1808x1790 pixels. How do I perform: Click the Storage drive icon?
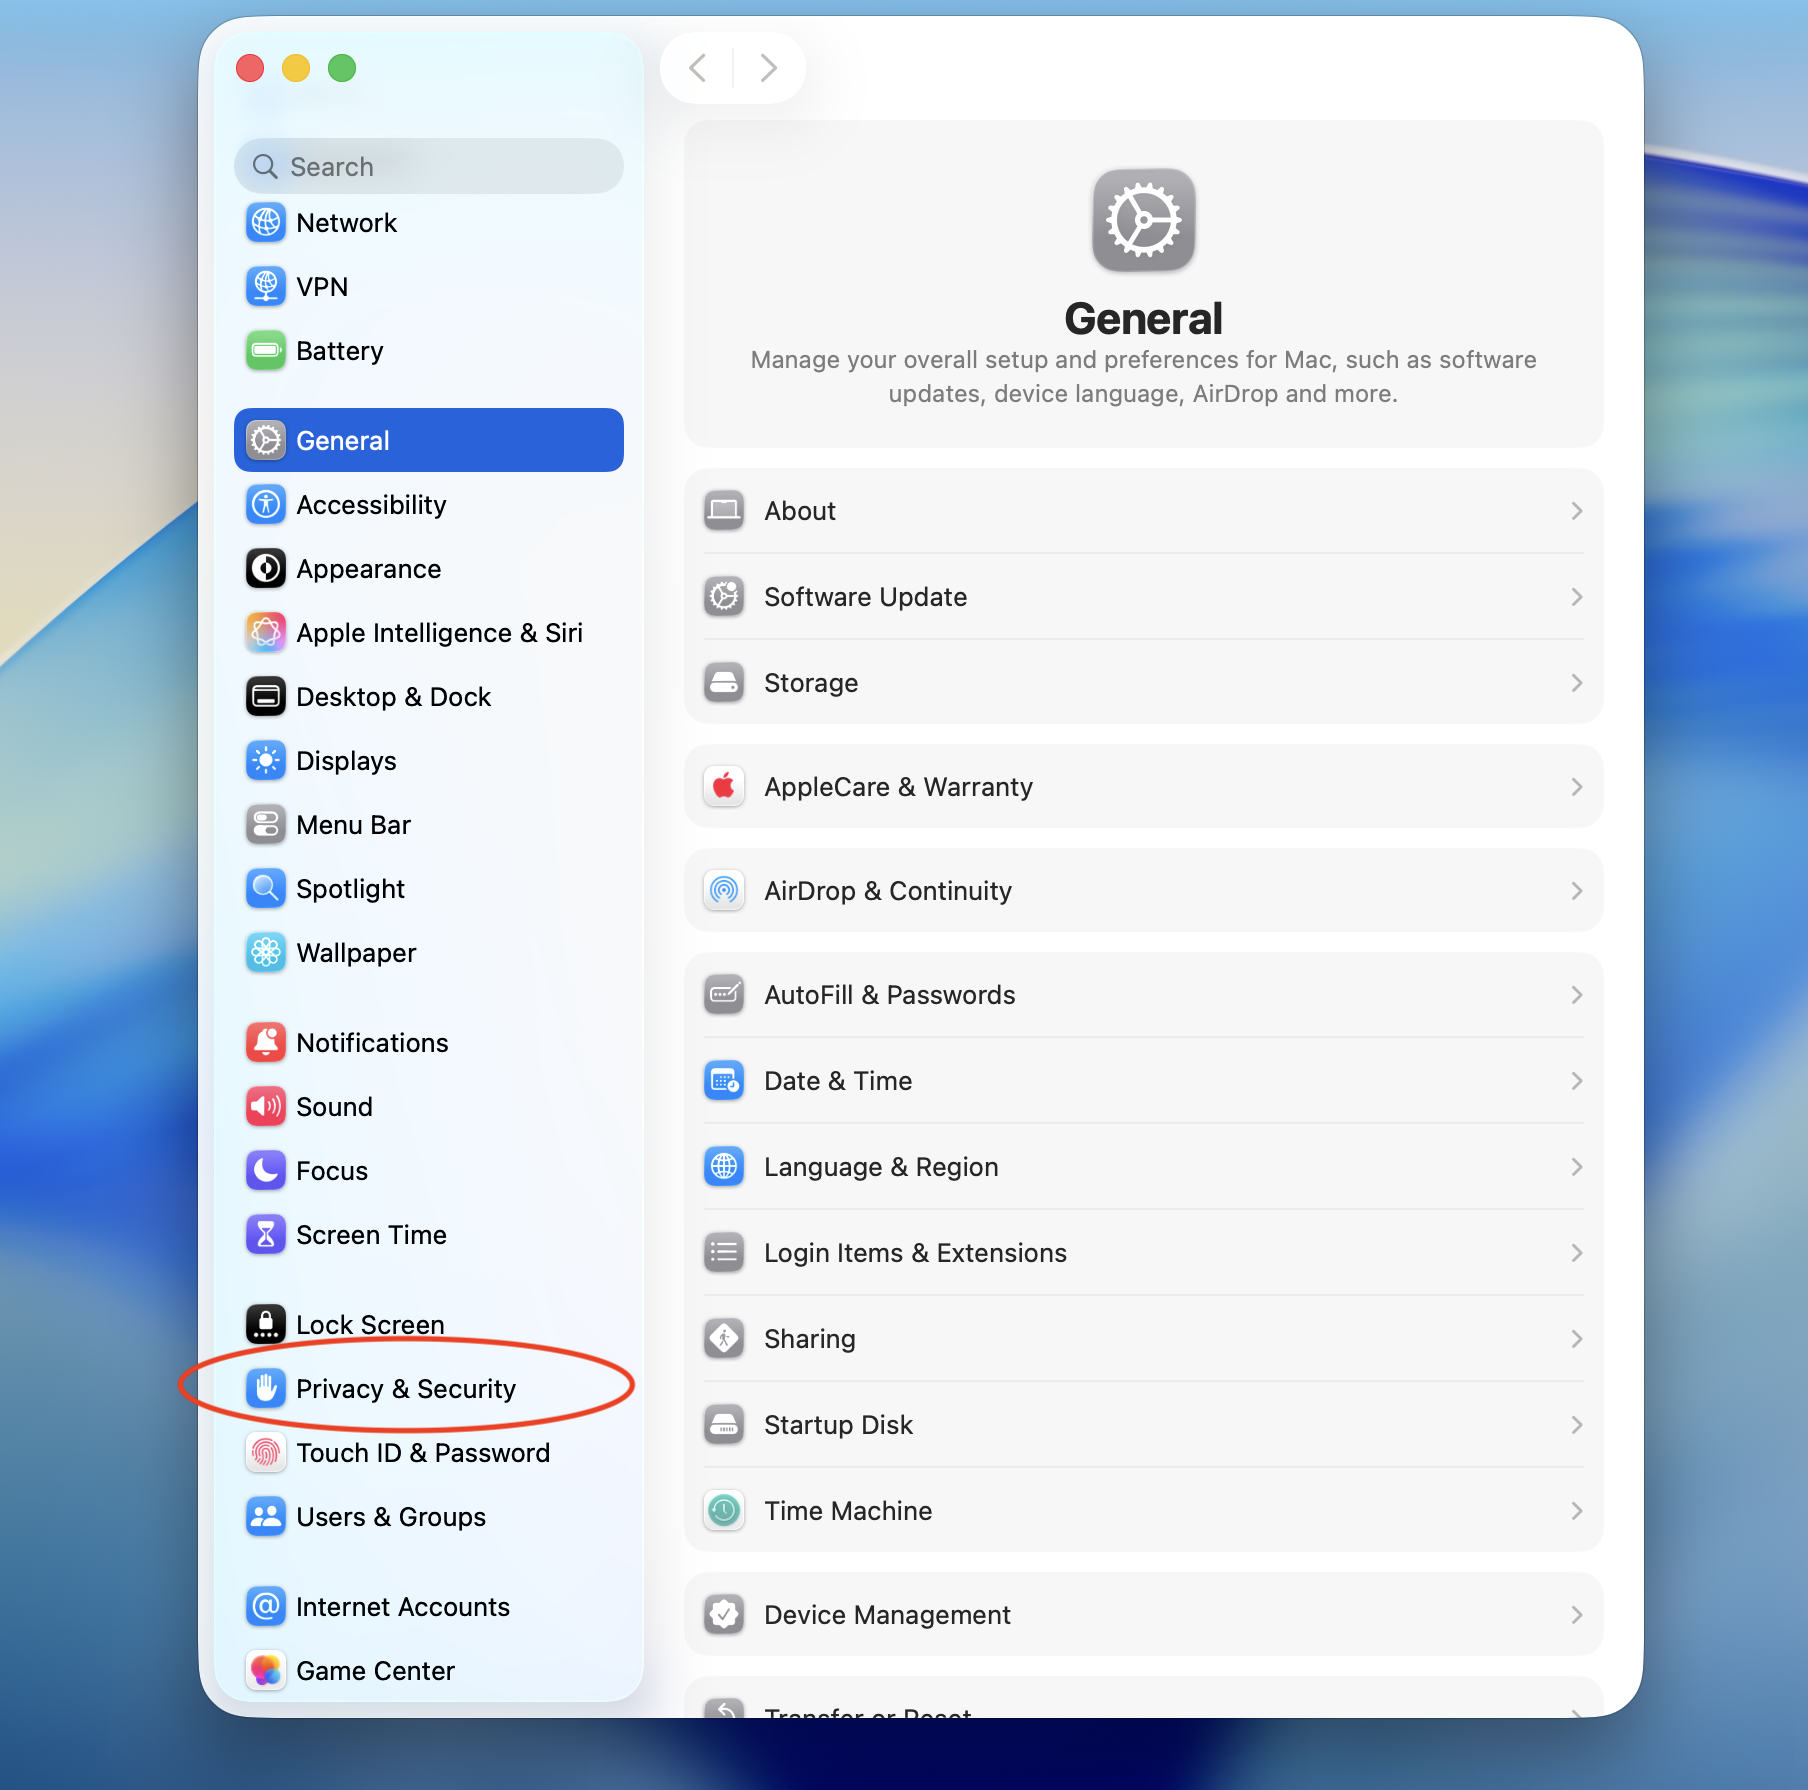pyautogui.click(x=724, y=682)
